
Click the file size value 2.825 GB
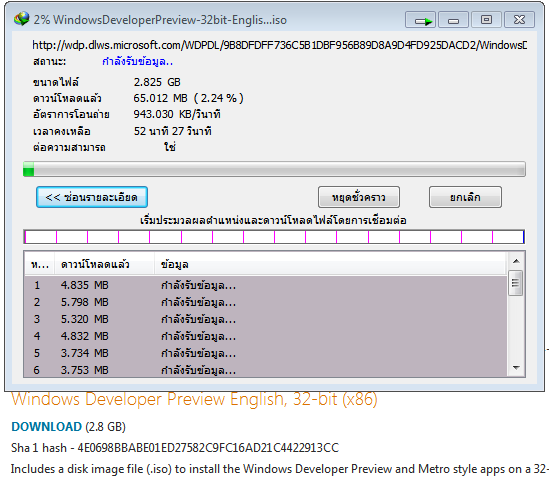click(157, 82)
